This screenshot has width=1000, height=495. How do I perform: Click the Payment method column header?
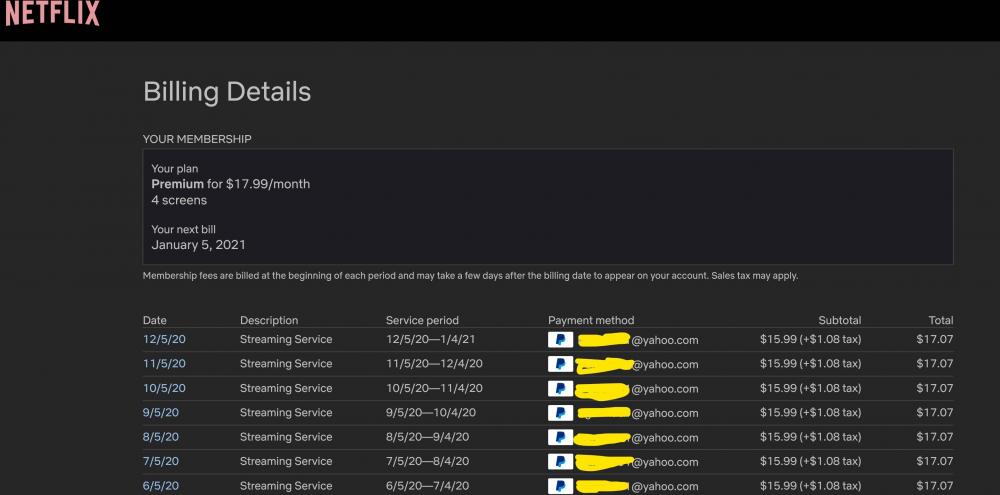(x=591, y=320)
